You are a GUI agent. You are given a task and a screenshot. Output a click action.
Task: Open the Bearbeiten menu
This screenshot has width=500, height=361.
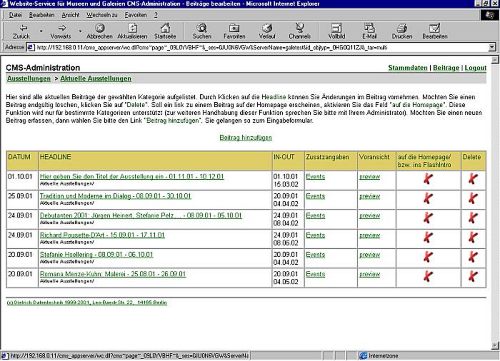pos(42,15)
